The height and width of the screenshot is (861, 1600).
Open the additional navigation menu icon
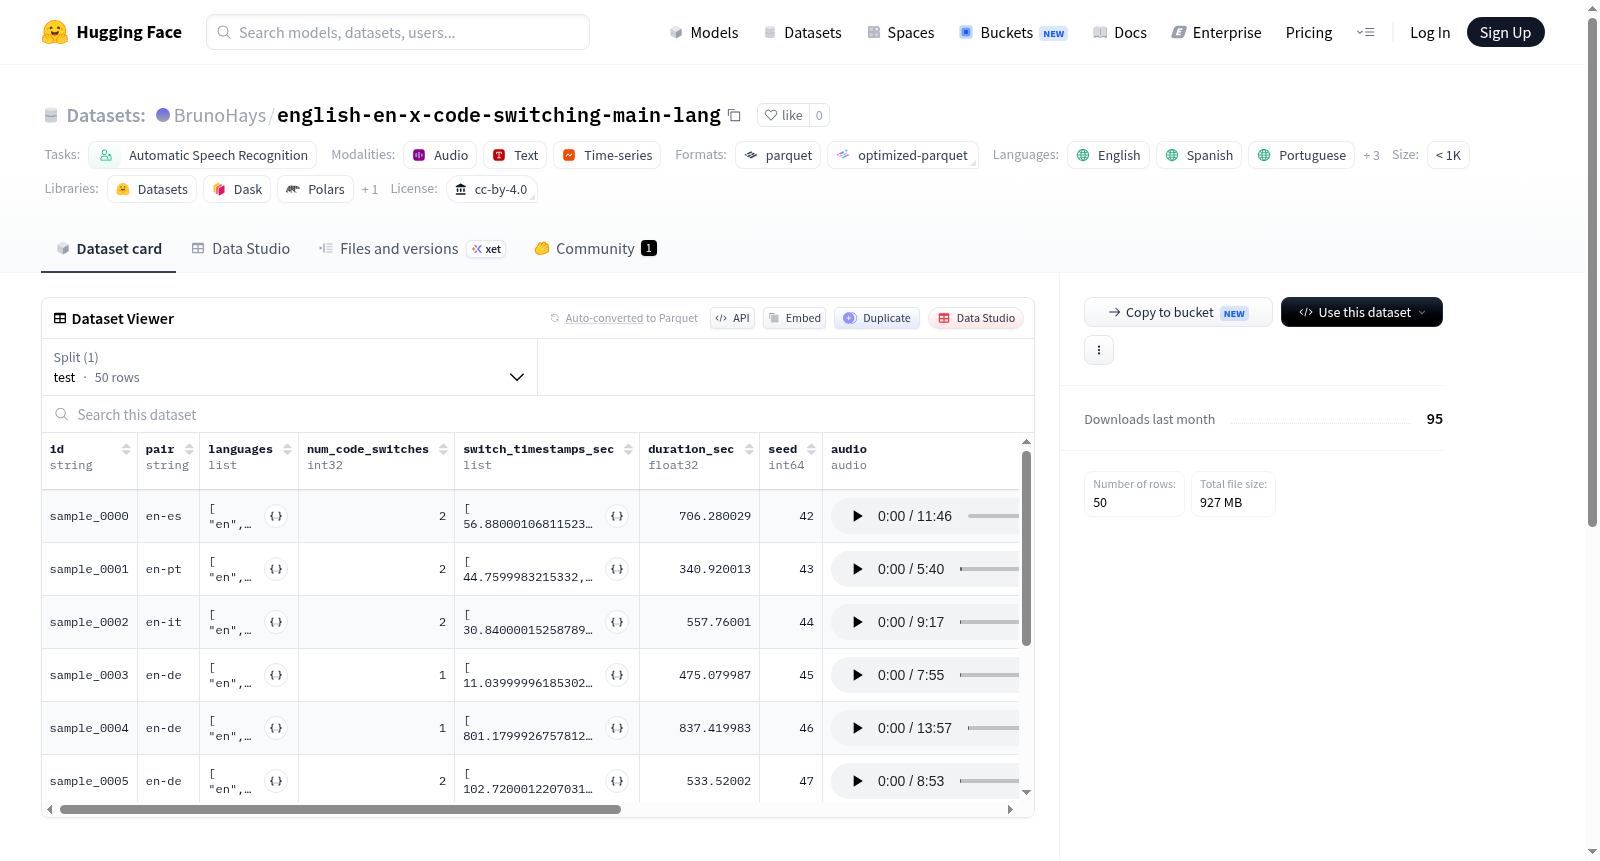[x=1365, y=32]
